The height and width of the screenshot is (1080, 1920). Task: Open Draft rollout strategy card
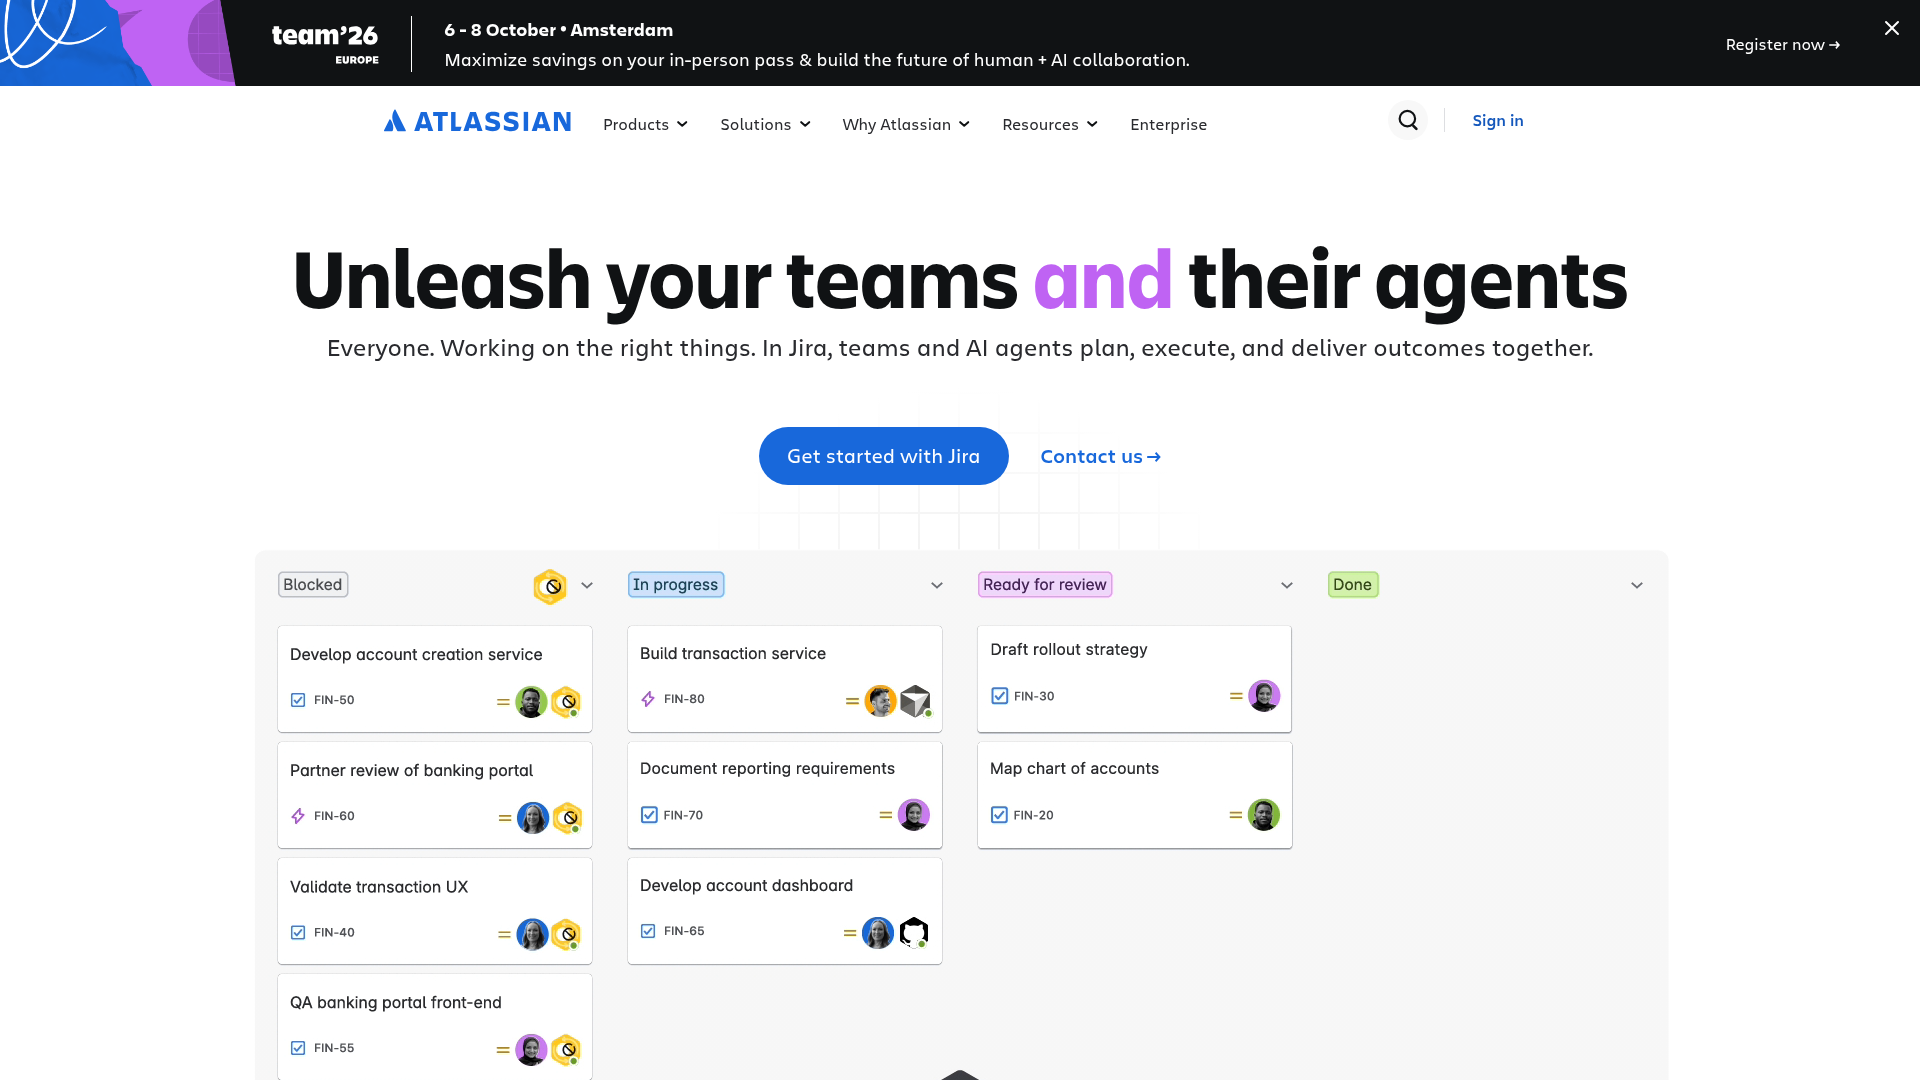point(1135,679)
